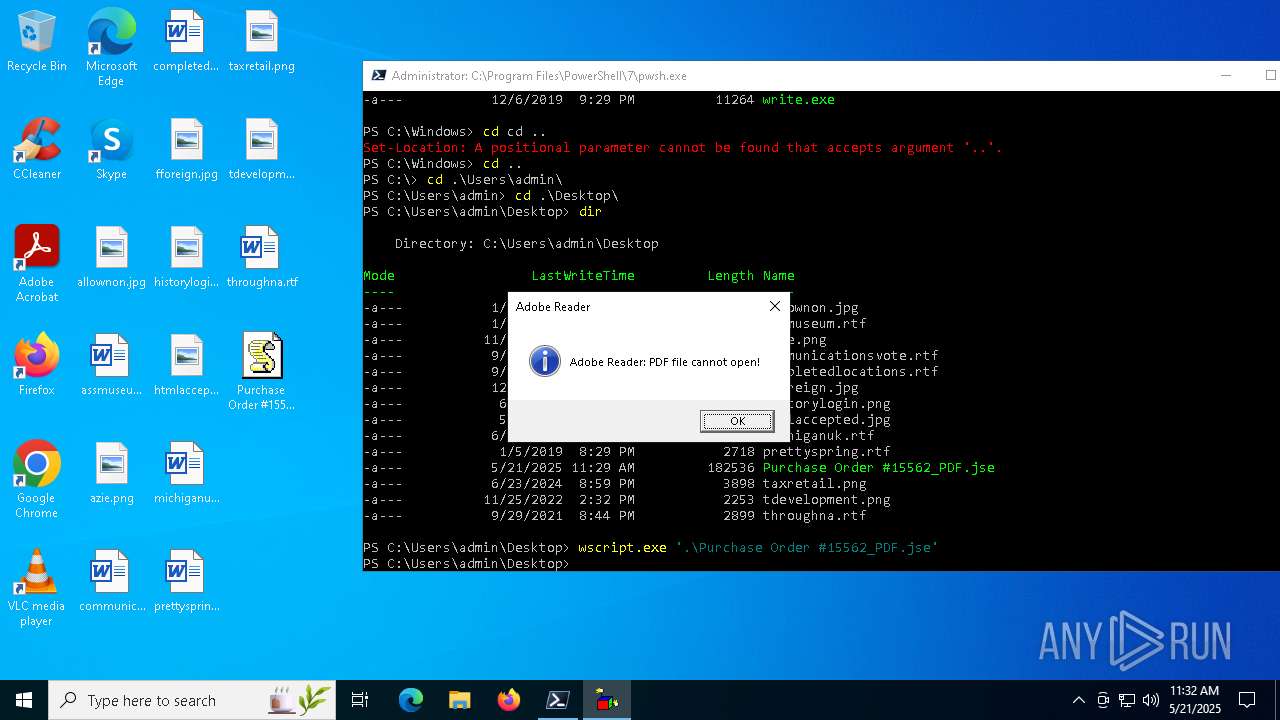Launch Edge from the taskbar
Screen dimensions: 1280x720
click(411, 700)
